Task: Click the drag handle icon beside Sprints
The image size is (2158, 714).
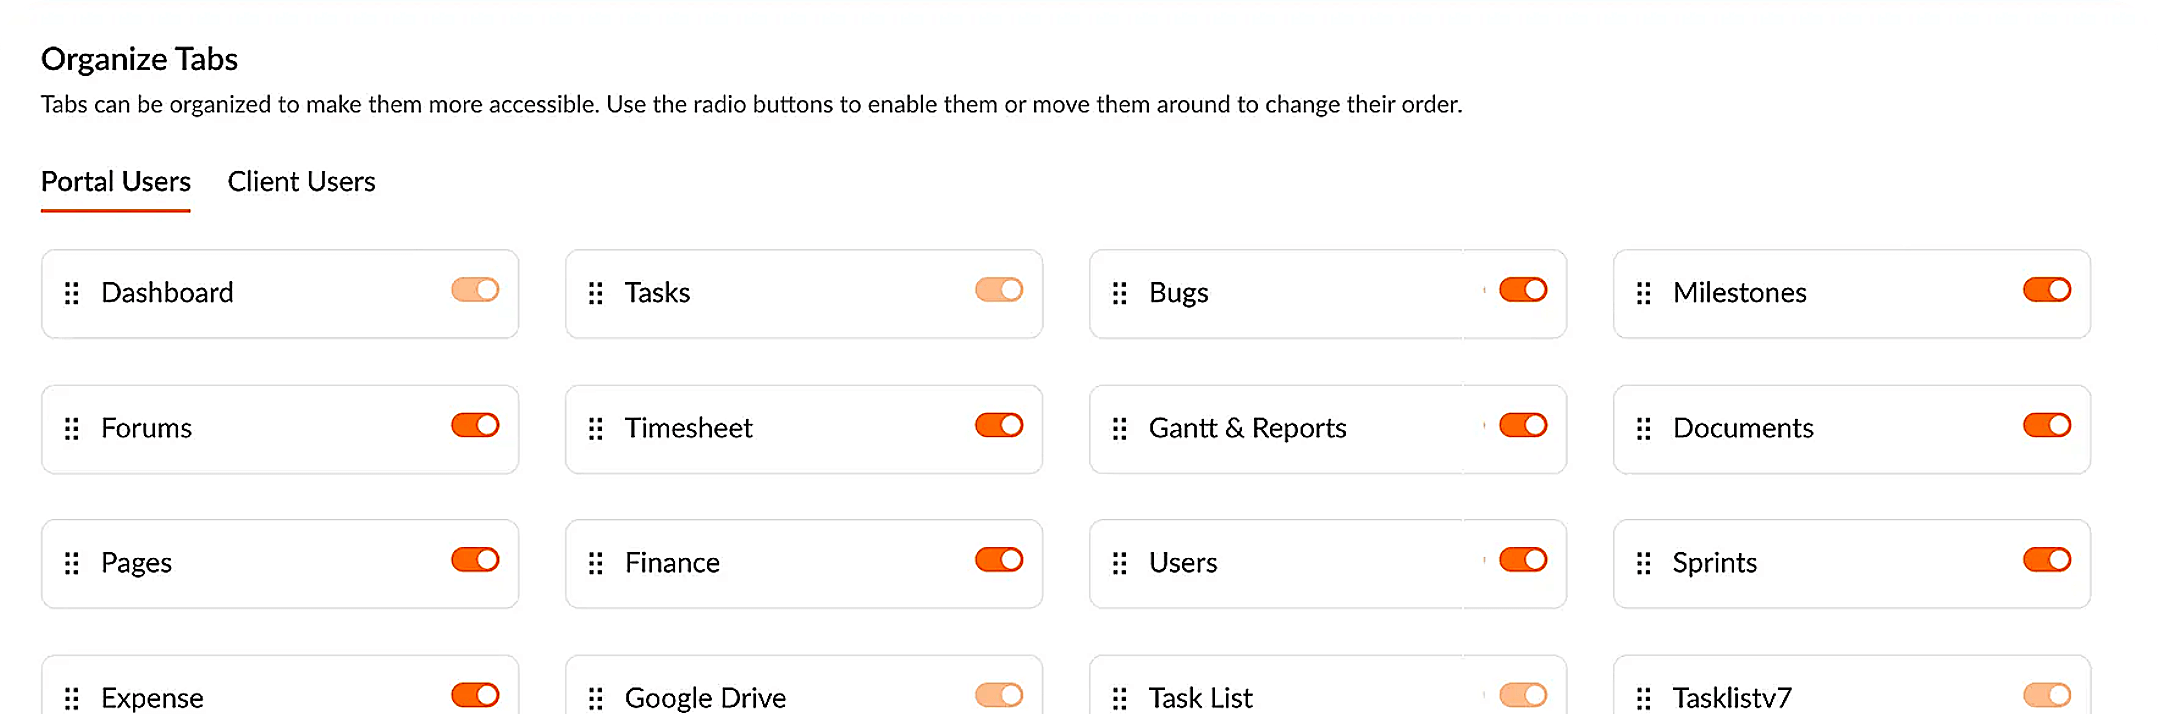Action: coord(1644,564)
